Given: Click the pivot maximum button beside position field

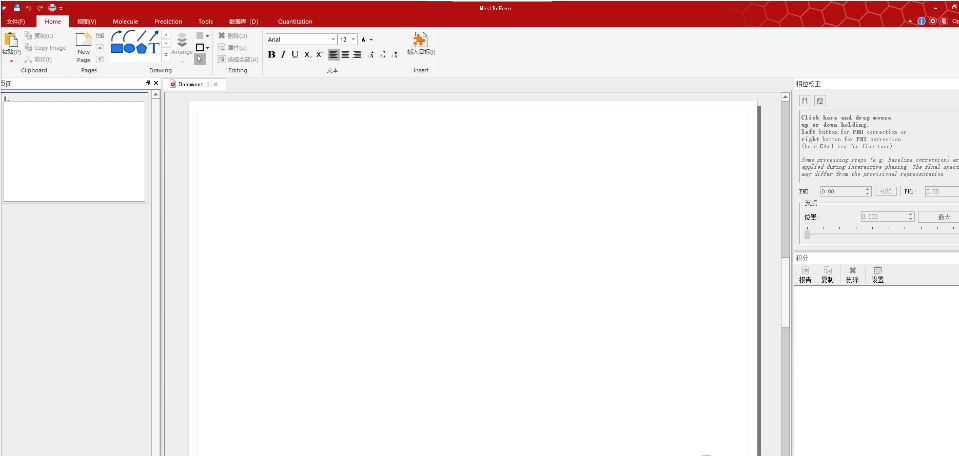Looking at the screenshot, I should pos(944,217).
